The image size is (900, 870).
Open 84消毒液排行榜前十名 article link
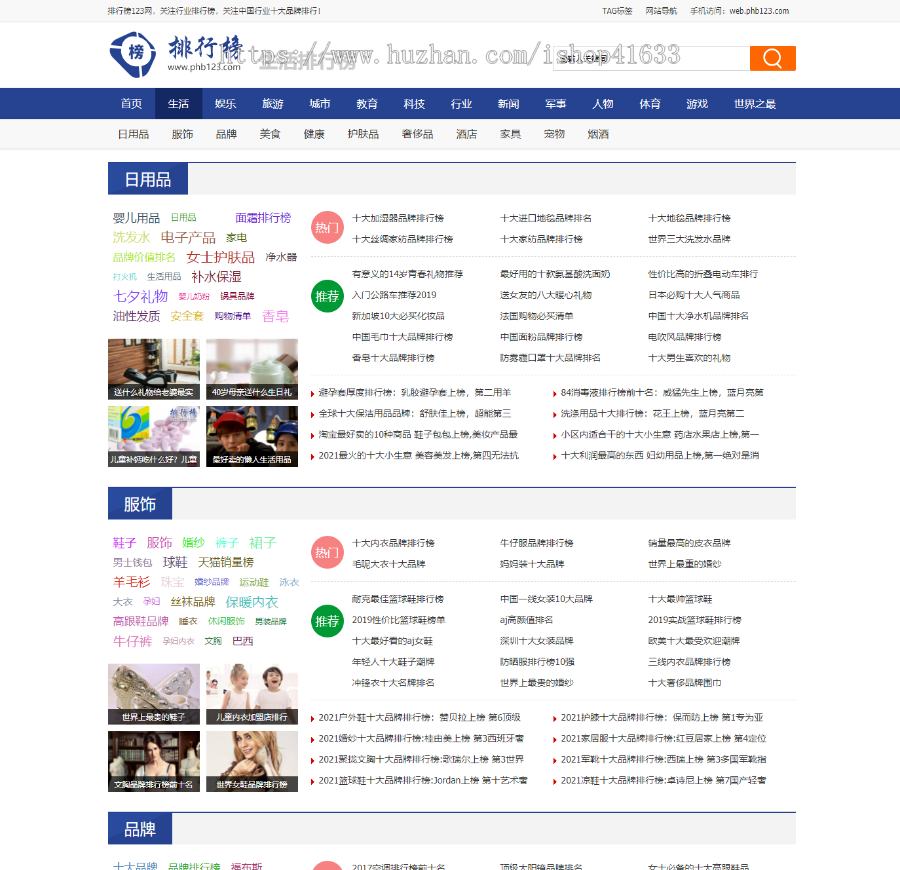coord(662,393)
